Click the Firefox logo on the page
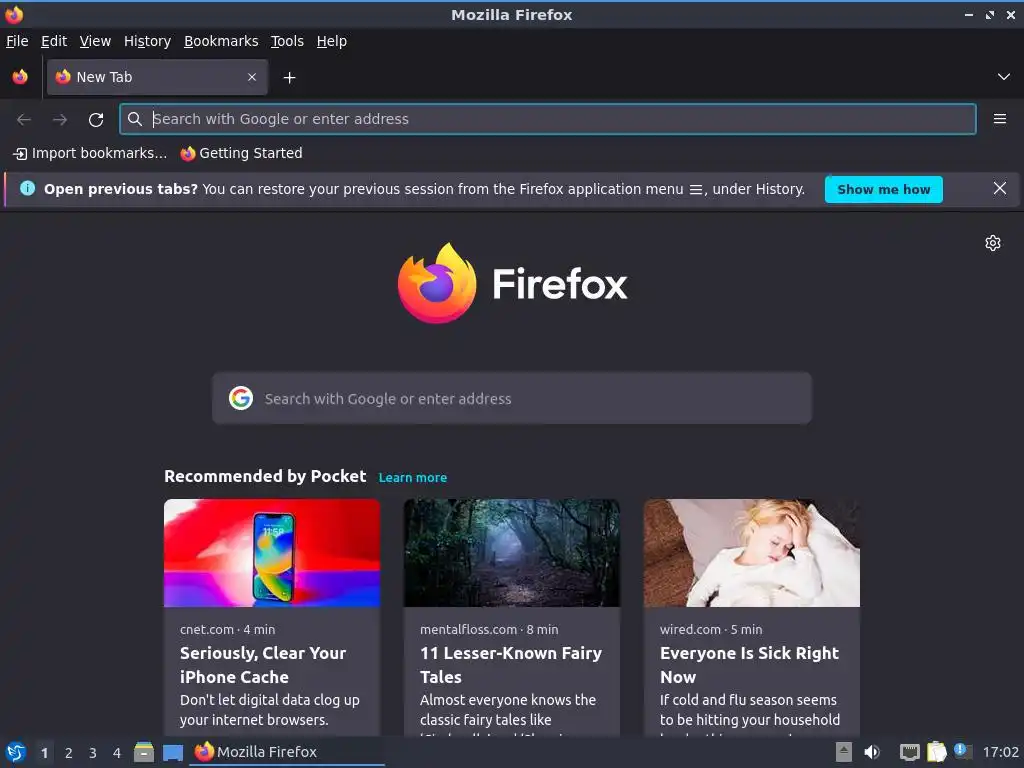1024x768 pixels. point(512,283)
